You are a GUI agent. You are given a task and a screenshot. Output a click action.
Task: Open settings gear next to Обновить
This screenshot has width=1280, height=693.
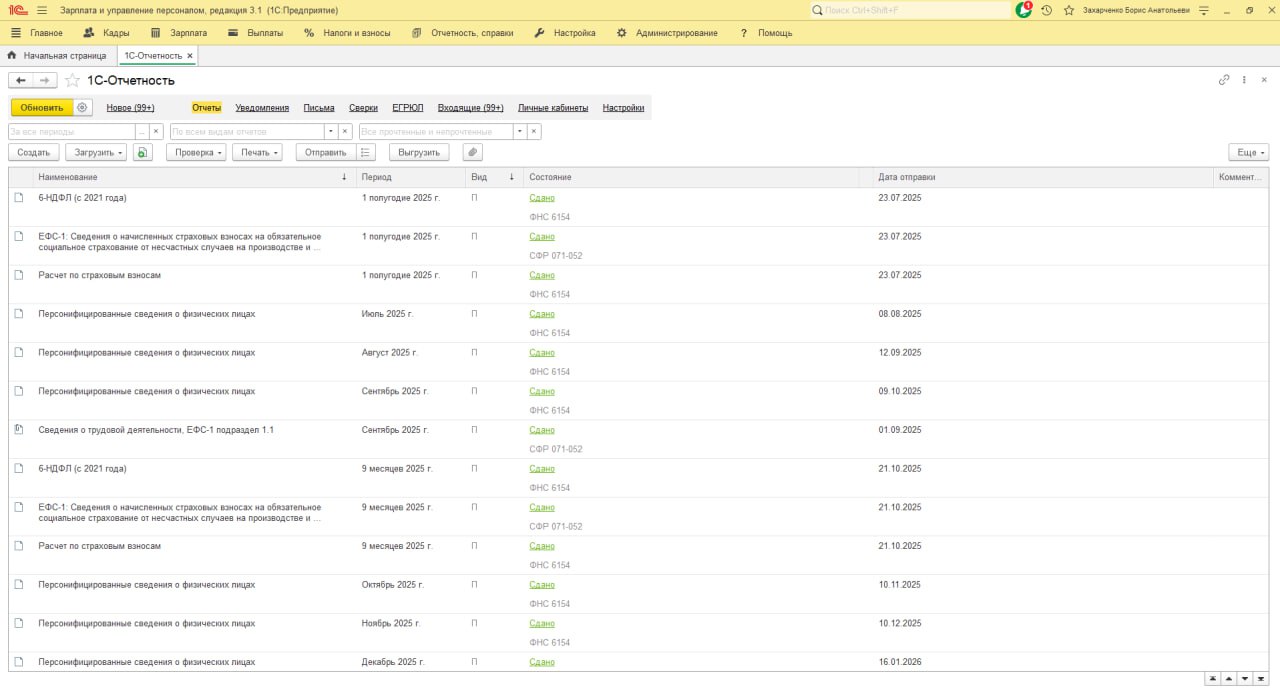click(x=82, y=108)
